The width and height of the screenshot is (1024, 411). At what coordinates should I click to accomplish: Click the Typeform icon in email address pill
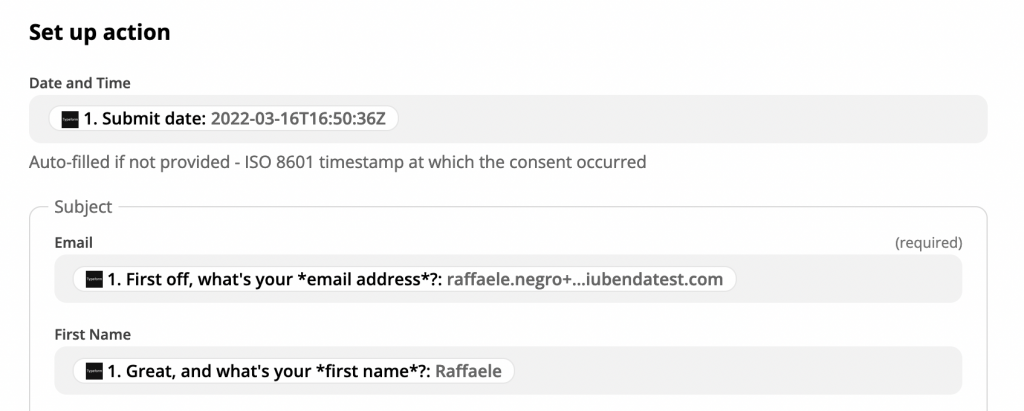tap(95, 279)
